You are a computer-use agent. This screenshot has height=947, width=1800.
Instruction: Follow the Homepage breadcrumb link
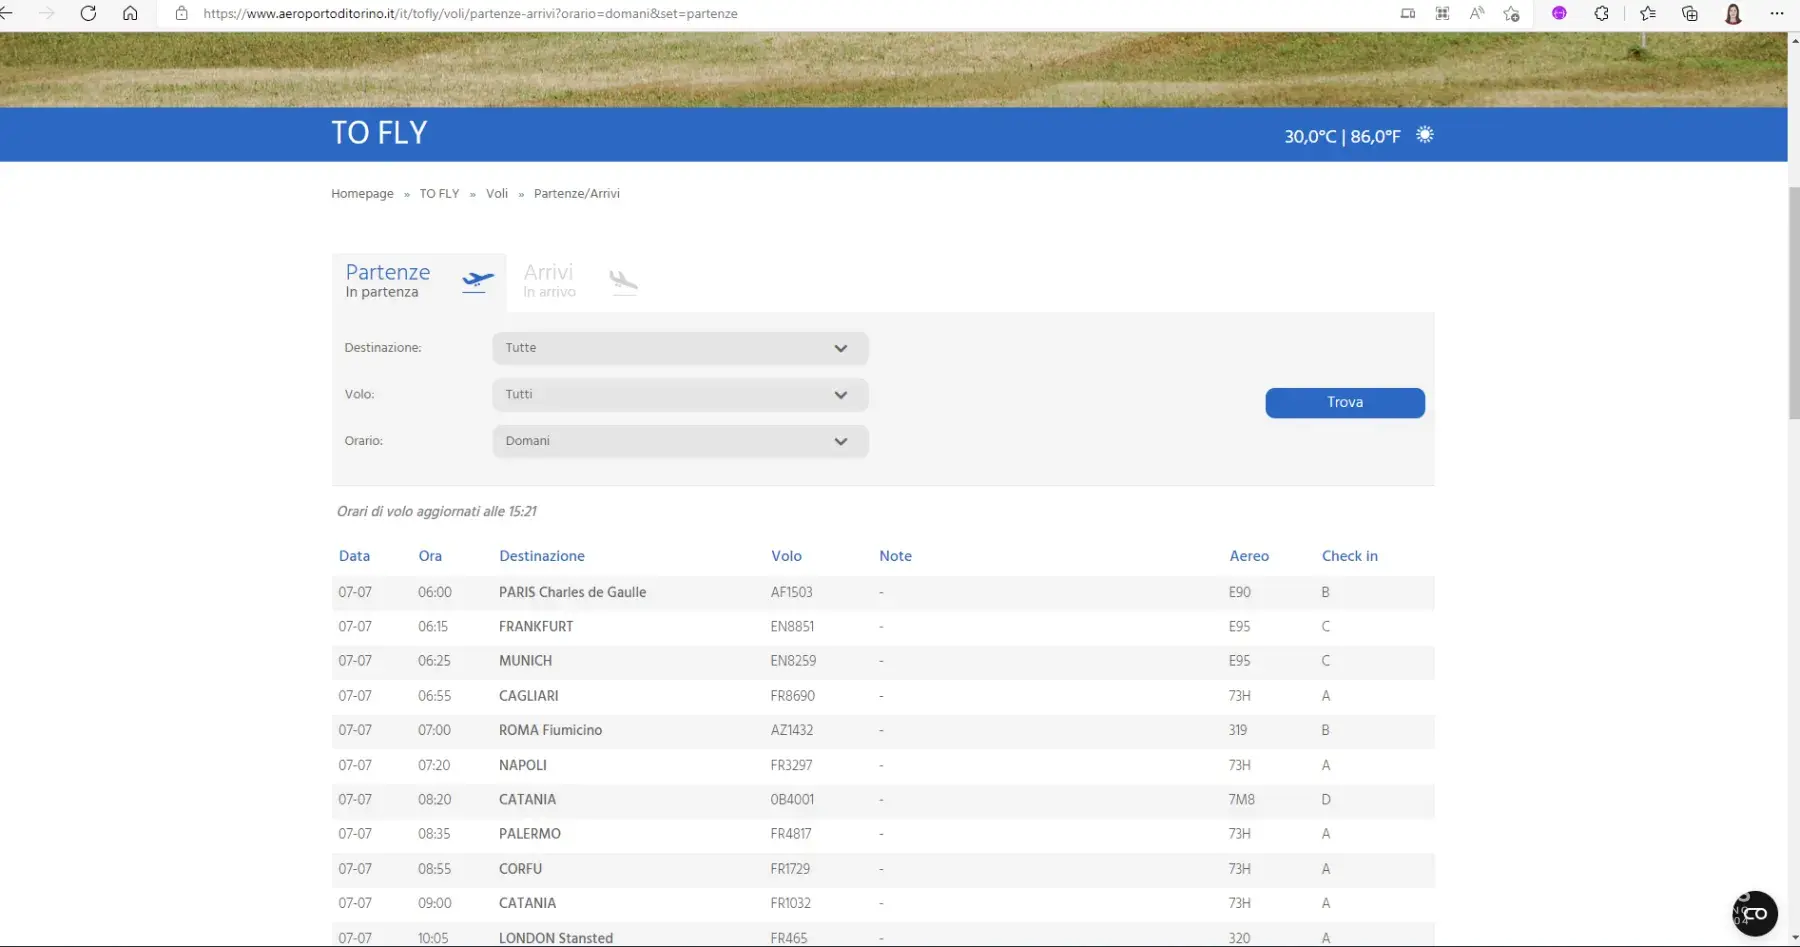coord(362,194)
